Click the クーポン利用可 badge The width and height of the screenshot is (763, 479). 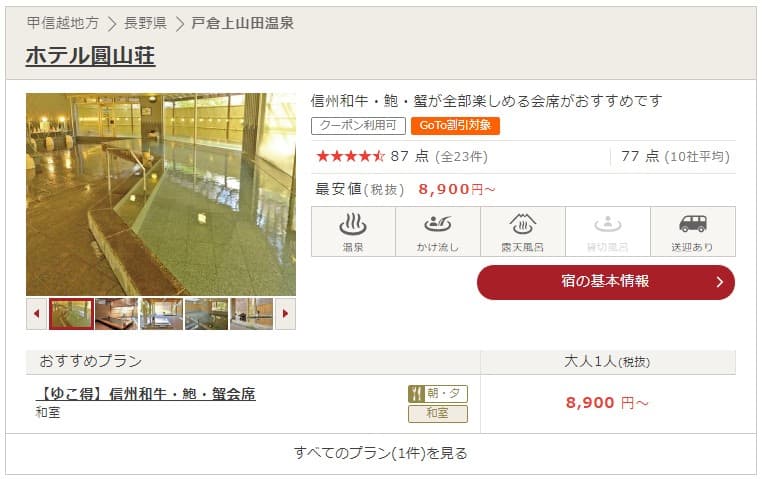tap(358, 126)
